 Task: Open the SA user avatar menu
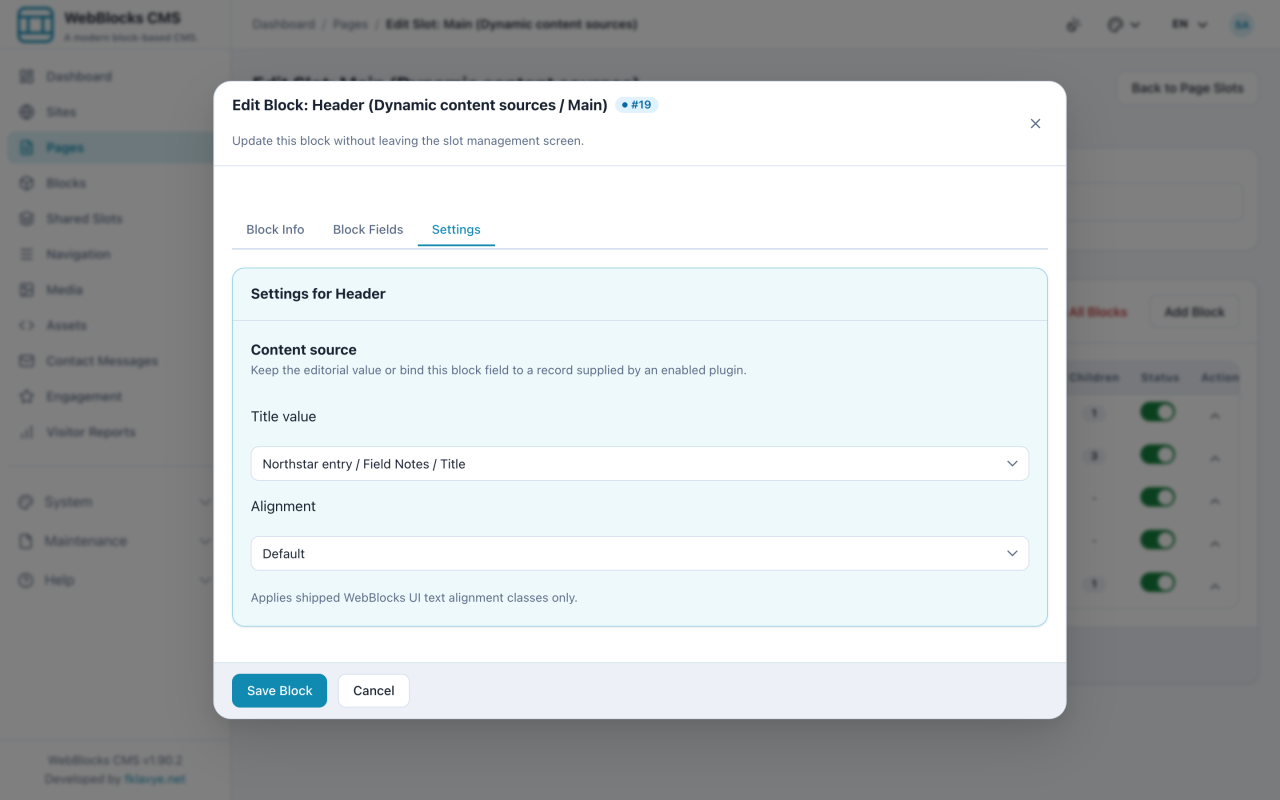[1242, 25]
